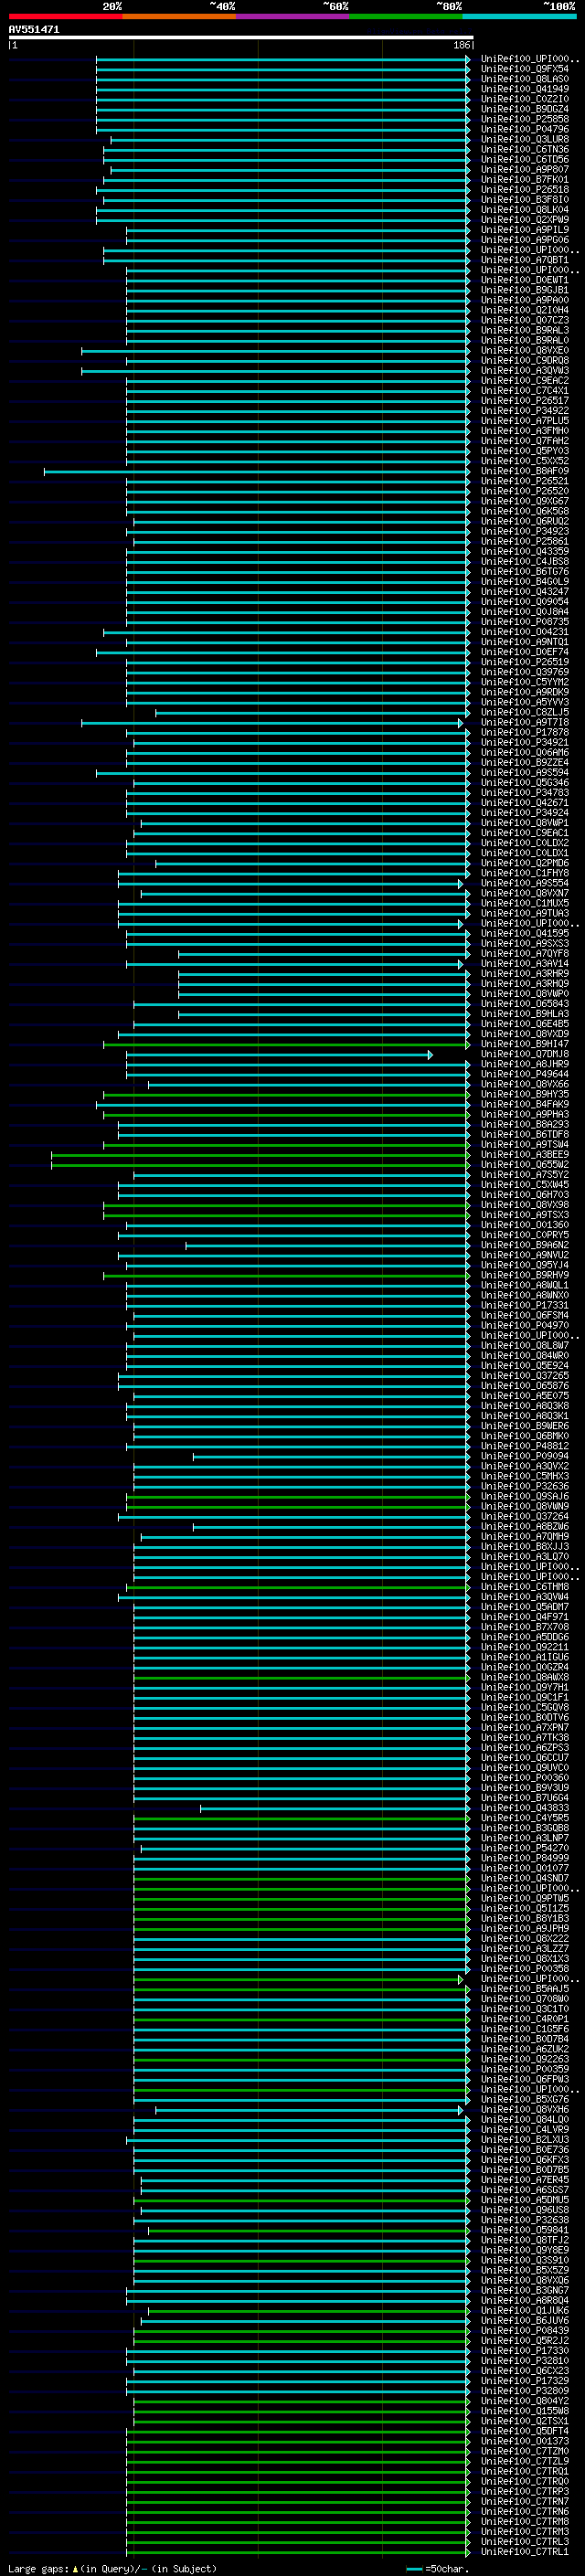The image size is (585, 2576).
Task: Select hit label UniRef100_P84999
Action: click(525, 1859)
